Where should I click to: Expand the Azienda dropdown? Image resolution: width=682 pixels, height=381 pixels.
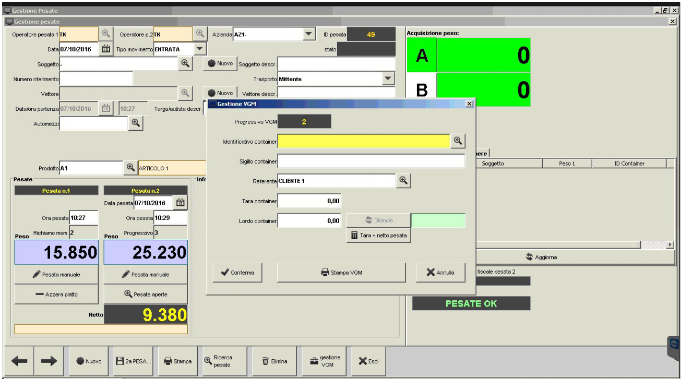[x=308, y=34]
